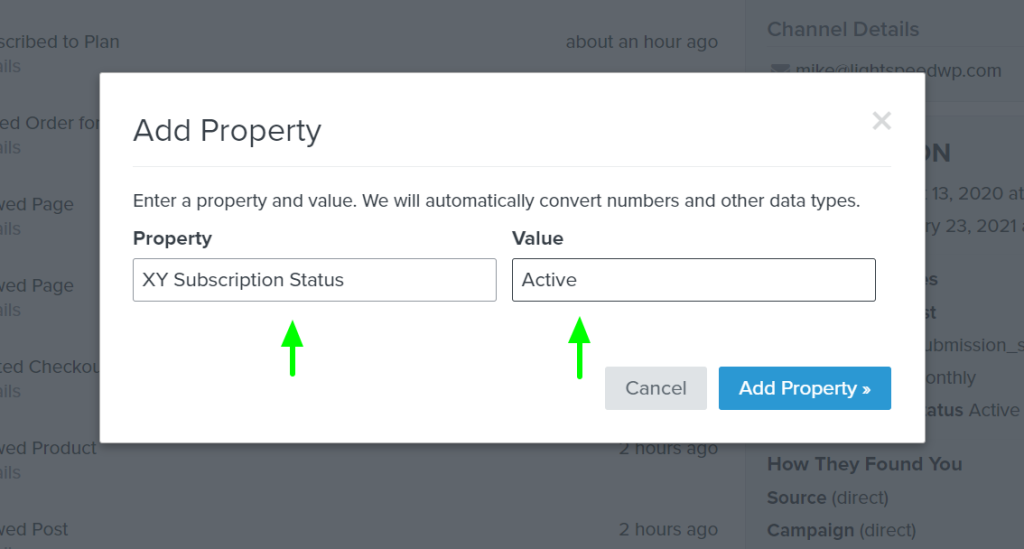The image size is (1024, 549).
Task: Confirm with the blue Add Property button
Action: click(x=805, y=388)
